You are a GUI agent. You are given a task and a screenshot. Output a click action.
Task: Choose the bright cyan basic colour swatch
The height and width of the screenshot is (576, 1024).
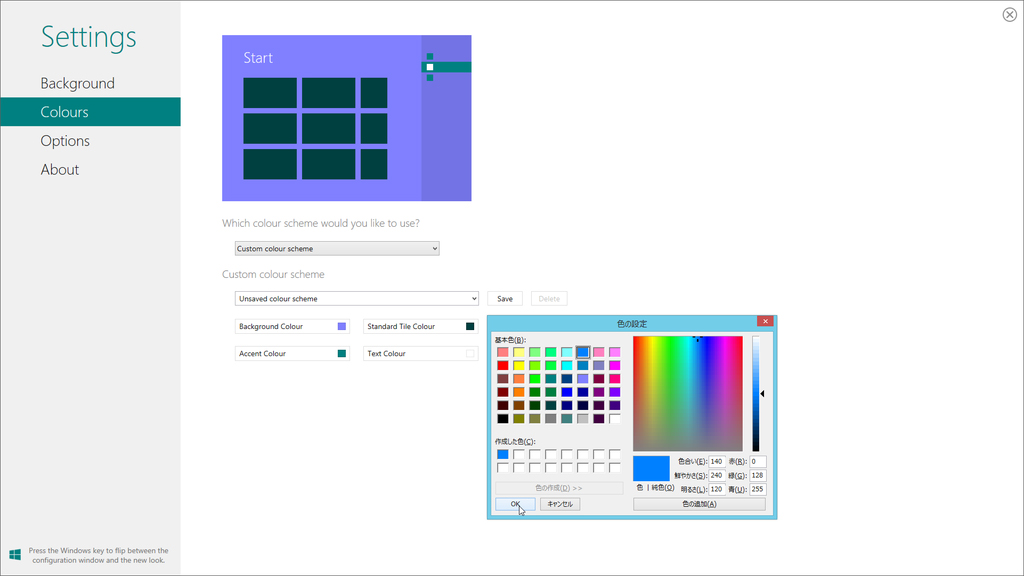tap(566, 365)
